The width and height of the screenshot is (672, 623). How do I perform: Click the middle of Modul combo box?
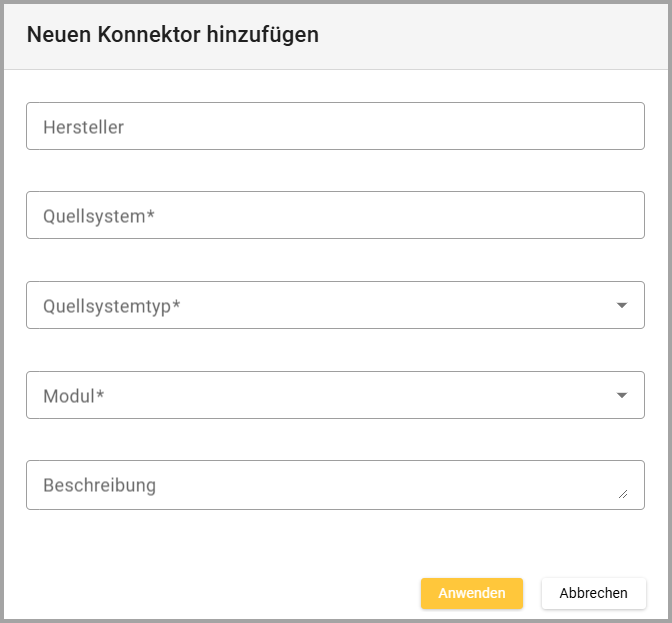pos(335,395)
